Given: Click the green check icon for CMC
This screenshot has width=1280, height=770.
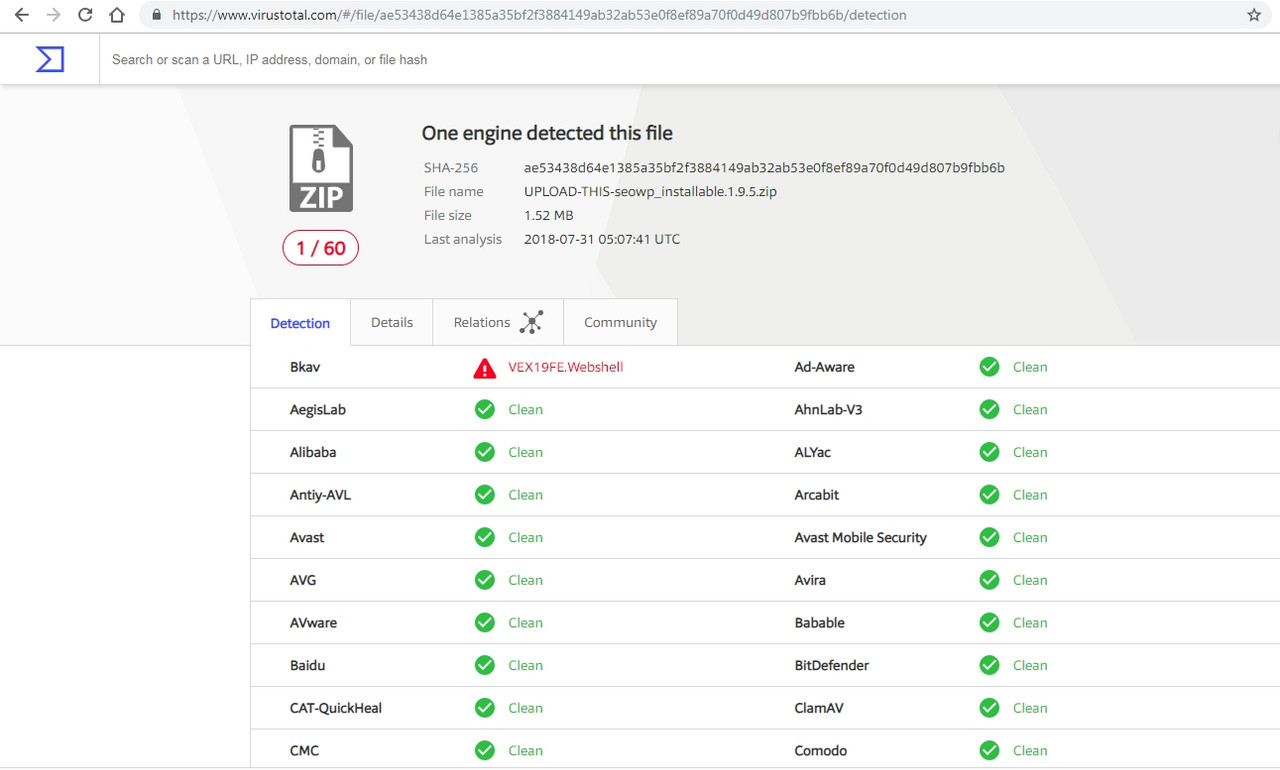Looking at the screenshot, I should pos(485,750).
